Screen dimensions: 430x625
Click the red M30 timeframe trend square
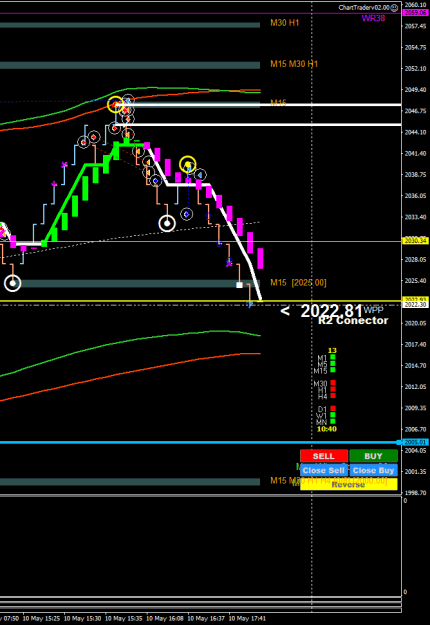click(x=333, y=383)
